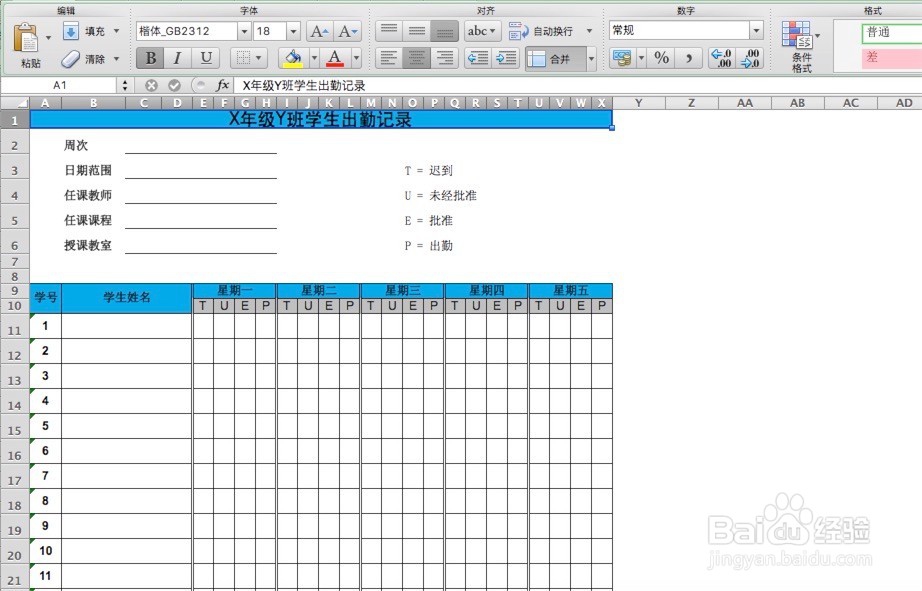Apply percent style

tap(662, 58)
